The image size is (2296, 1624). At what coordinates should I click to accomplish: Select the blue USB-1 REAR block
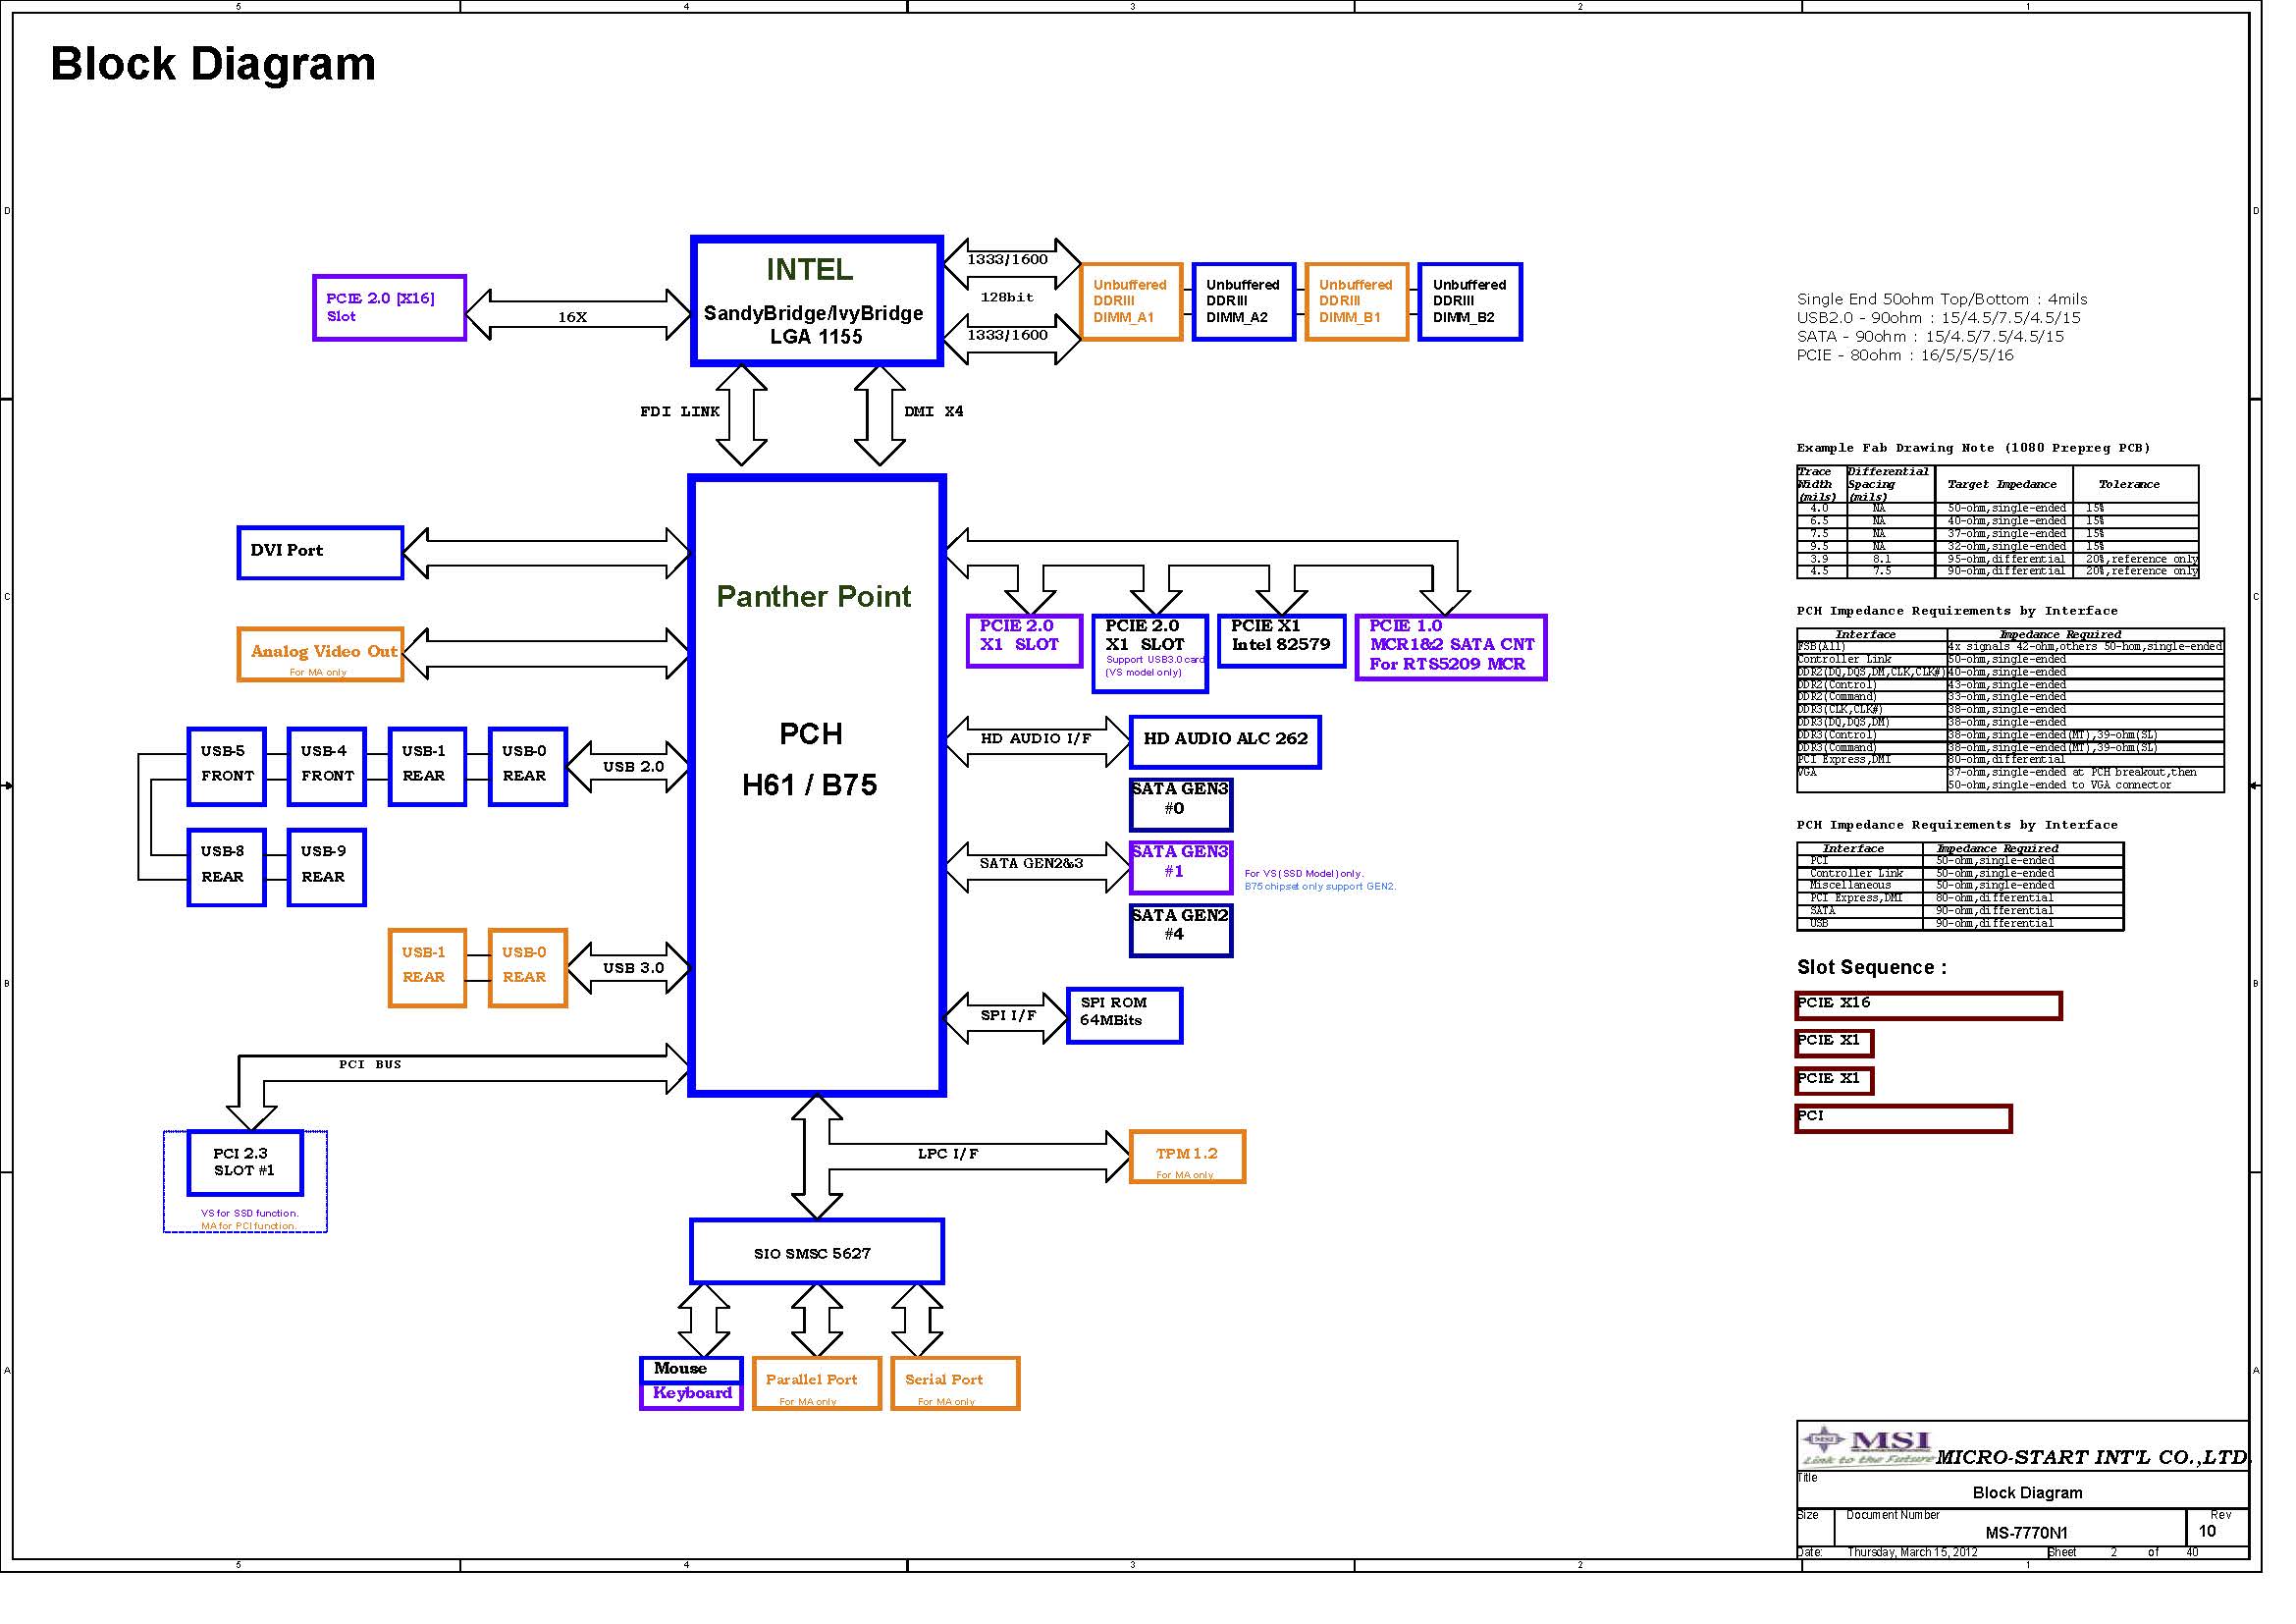point(427,767)
